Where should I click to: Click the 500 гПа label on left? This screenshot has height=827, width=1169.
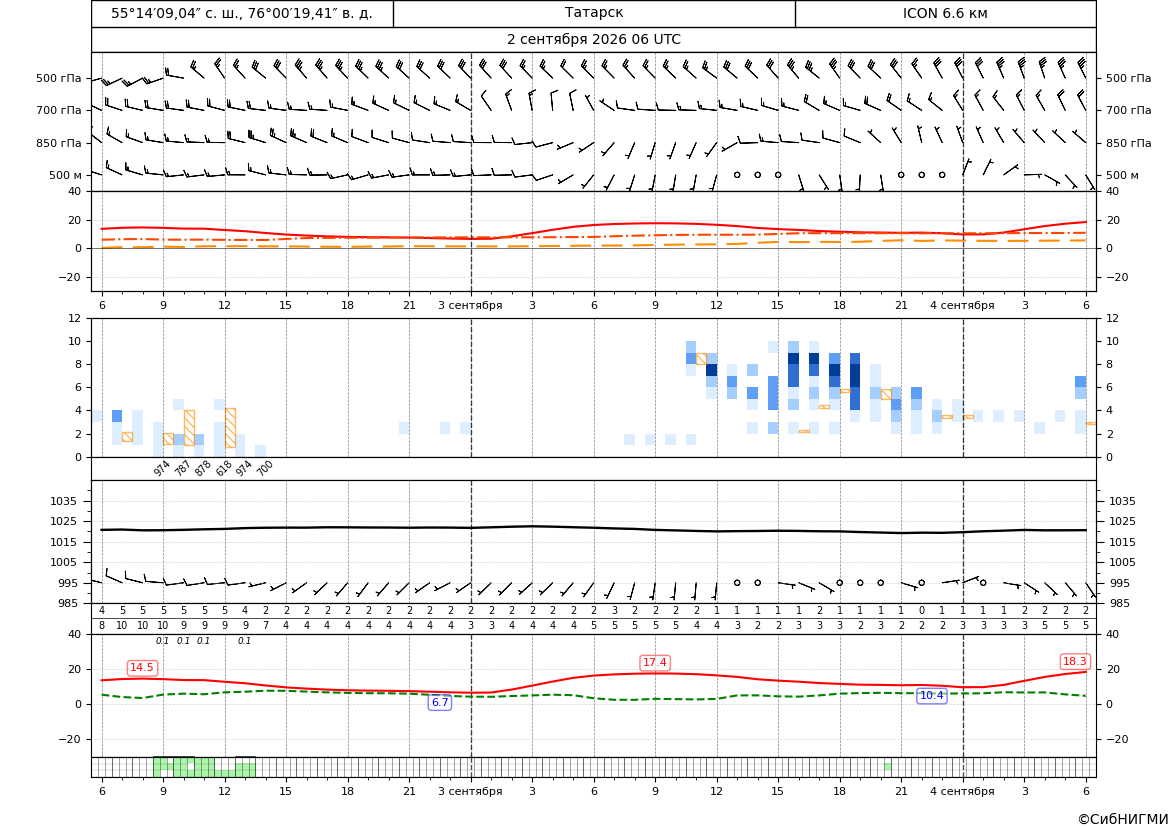tap(59, 78)
